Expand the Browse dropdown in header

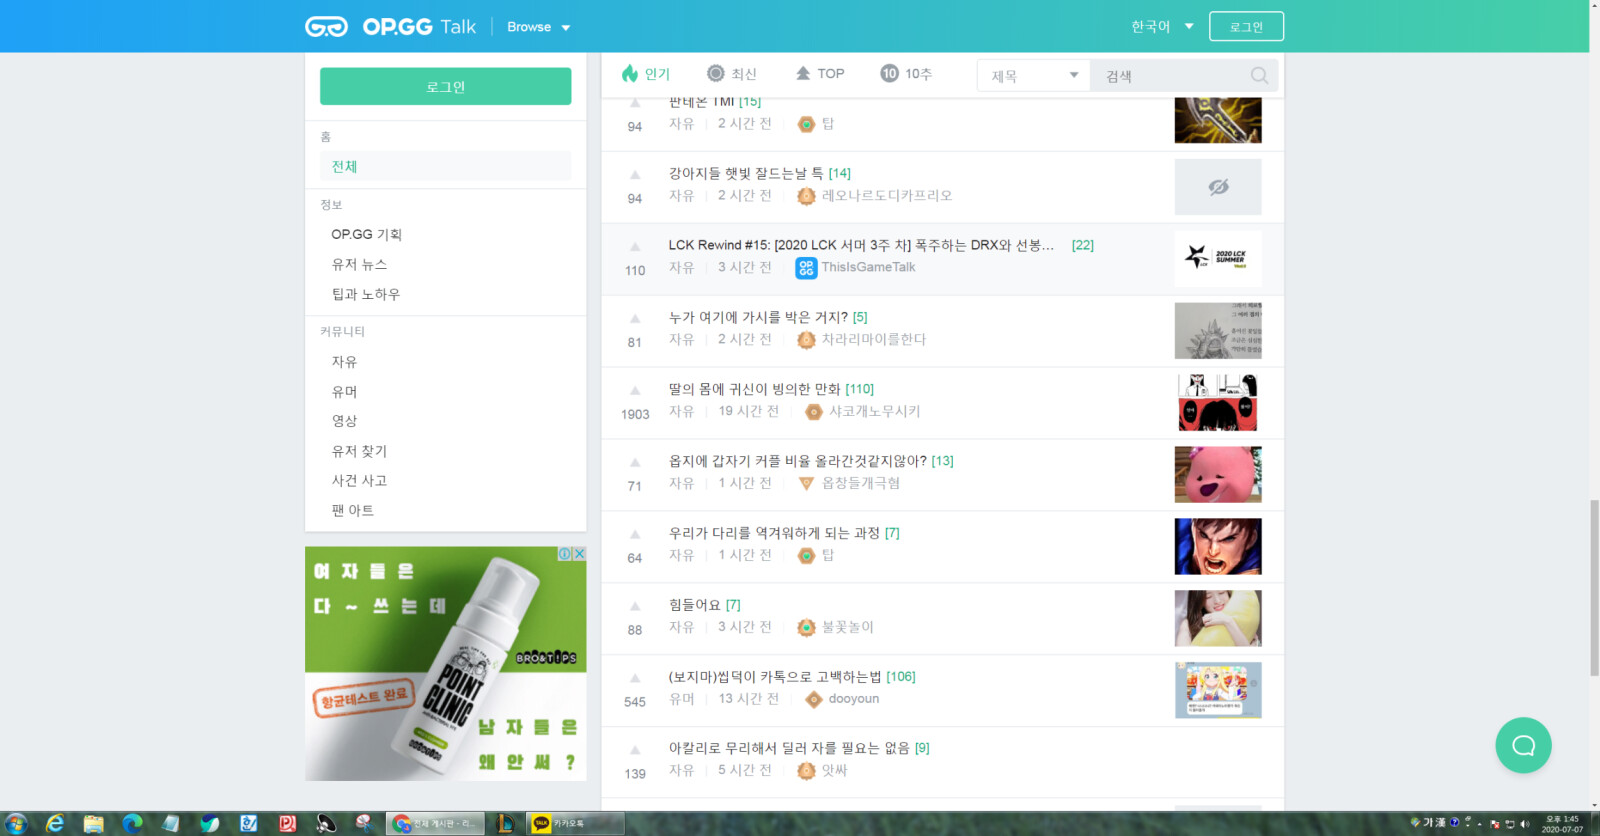538,27
